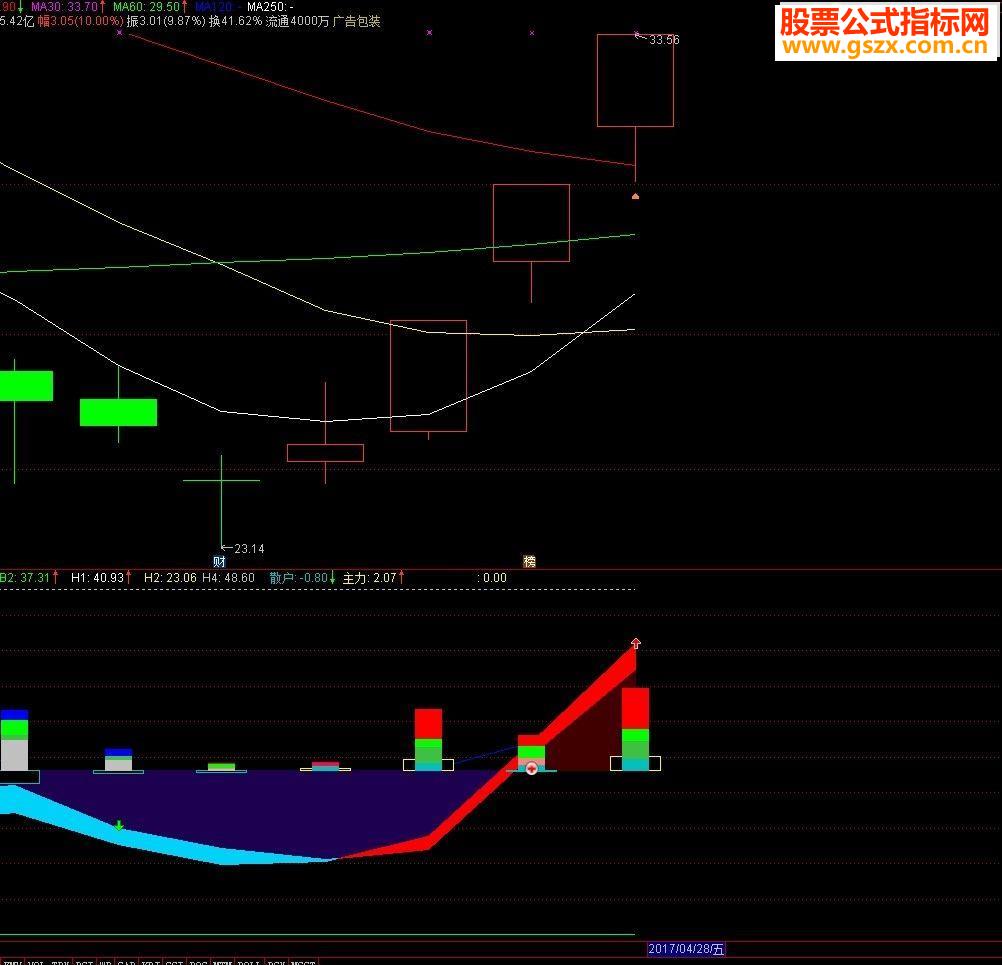Select the last hollow red candle near 33.56
The width and height of the screenshot is (1002, 965).
[x=635, y=81]
